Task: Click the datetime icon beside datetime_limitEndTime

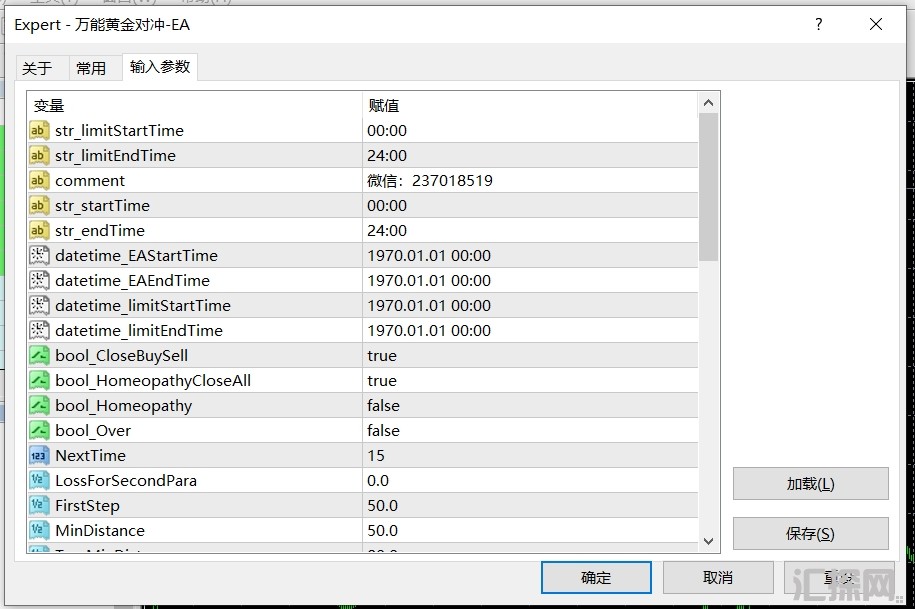Action: pyautogui.click(x=39, y=331)
